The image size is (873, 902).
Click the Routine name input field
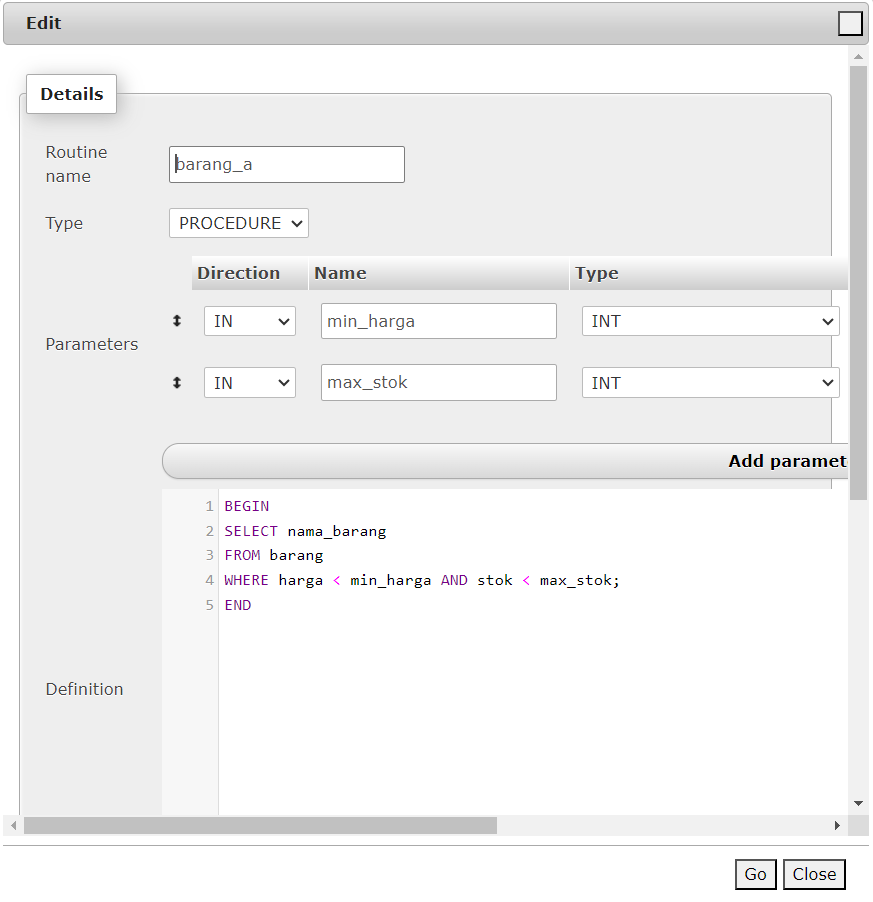click(286, 165)
